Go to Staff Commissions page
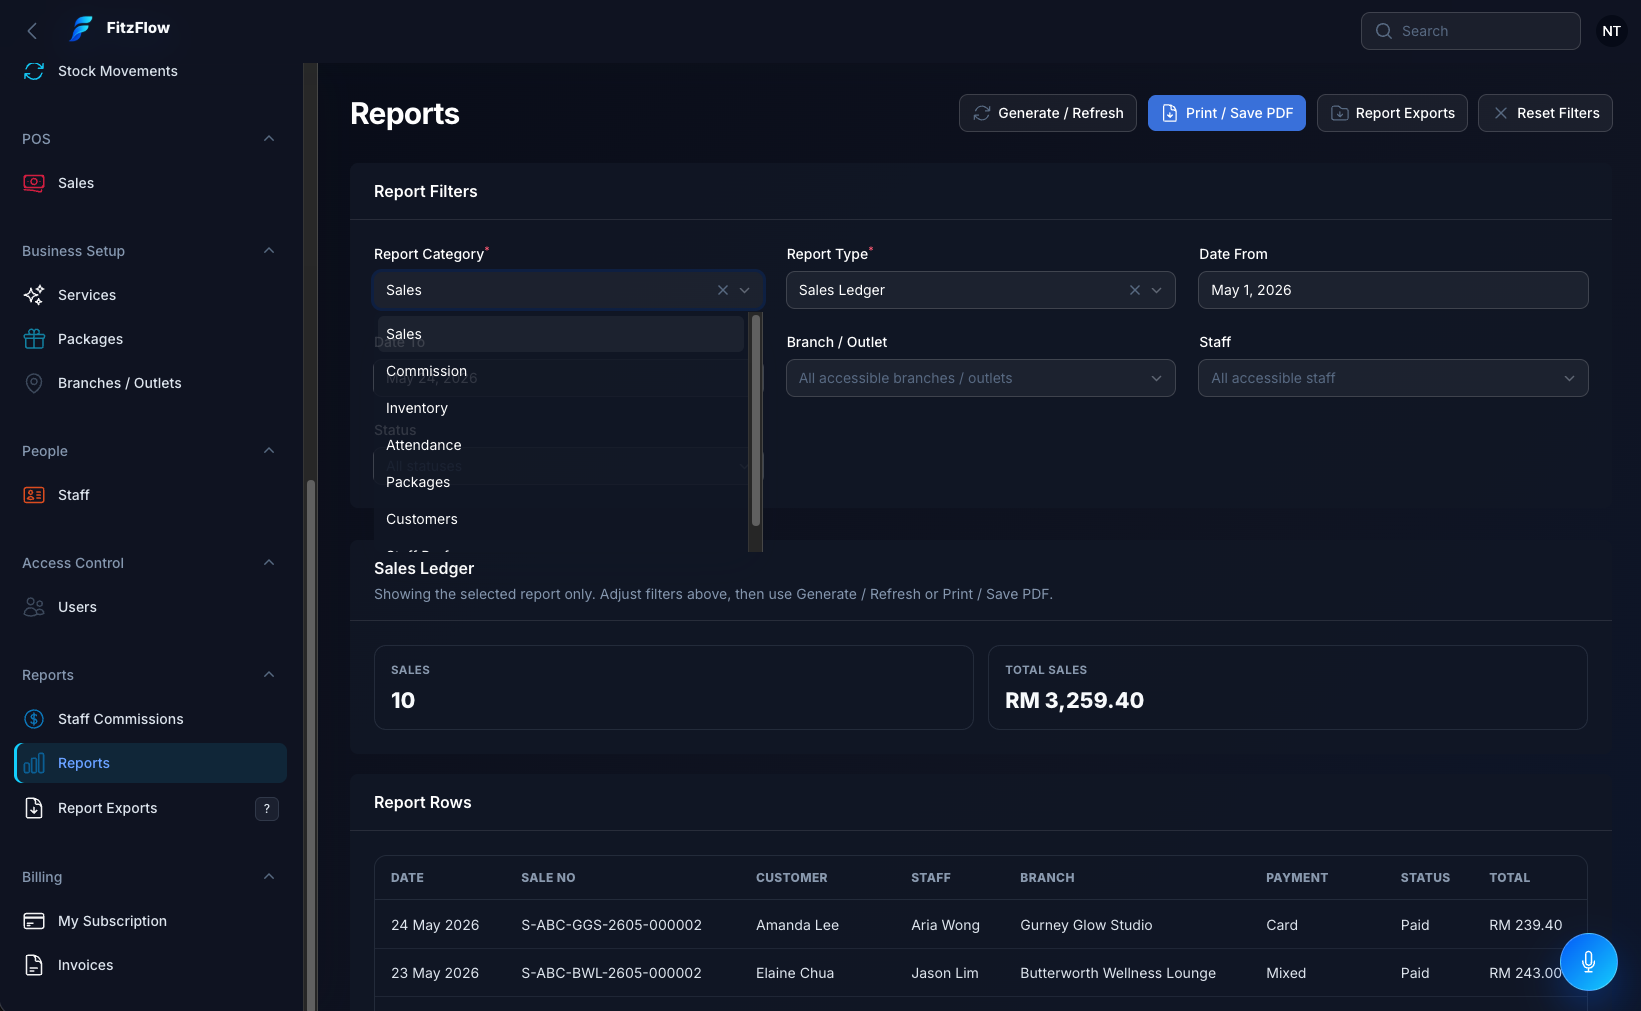 [x=121, y=719]
